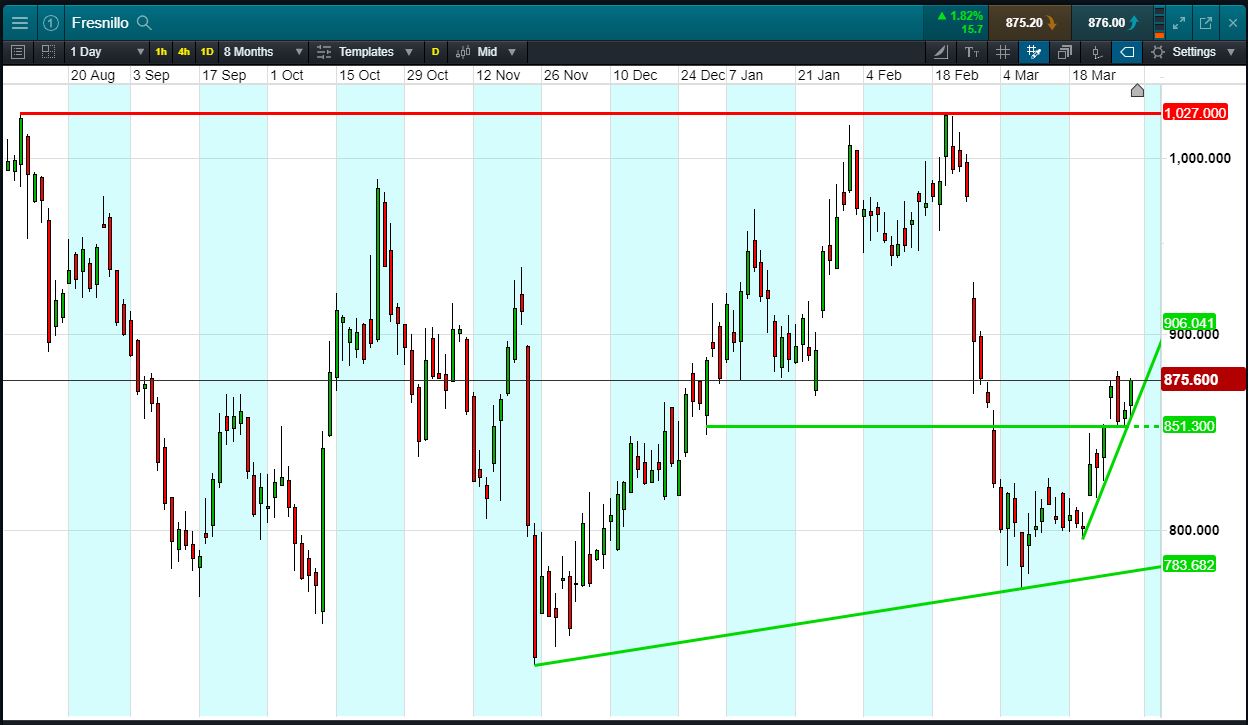Open the 8 Months range dropdown
1248x725 pixels.
[x=262, y=51]
